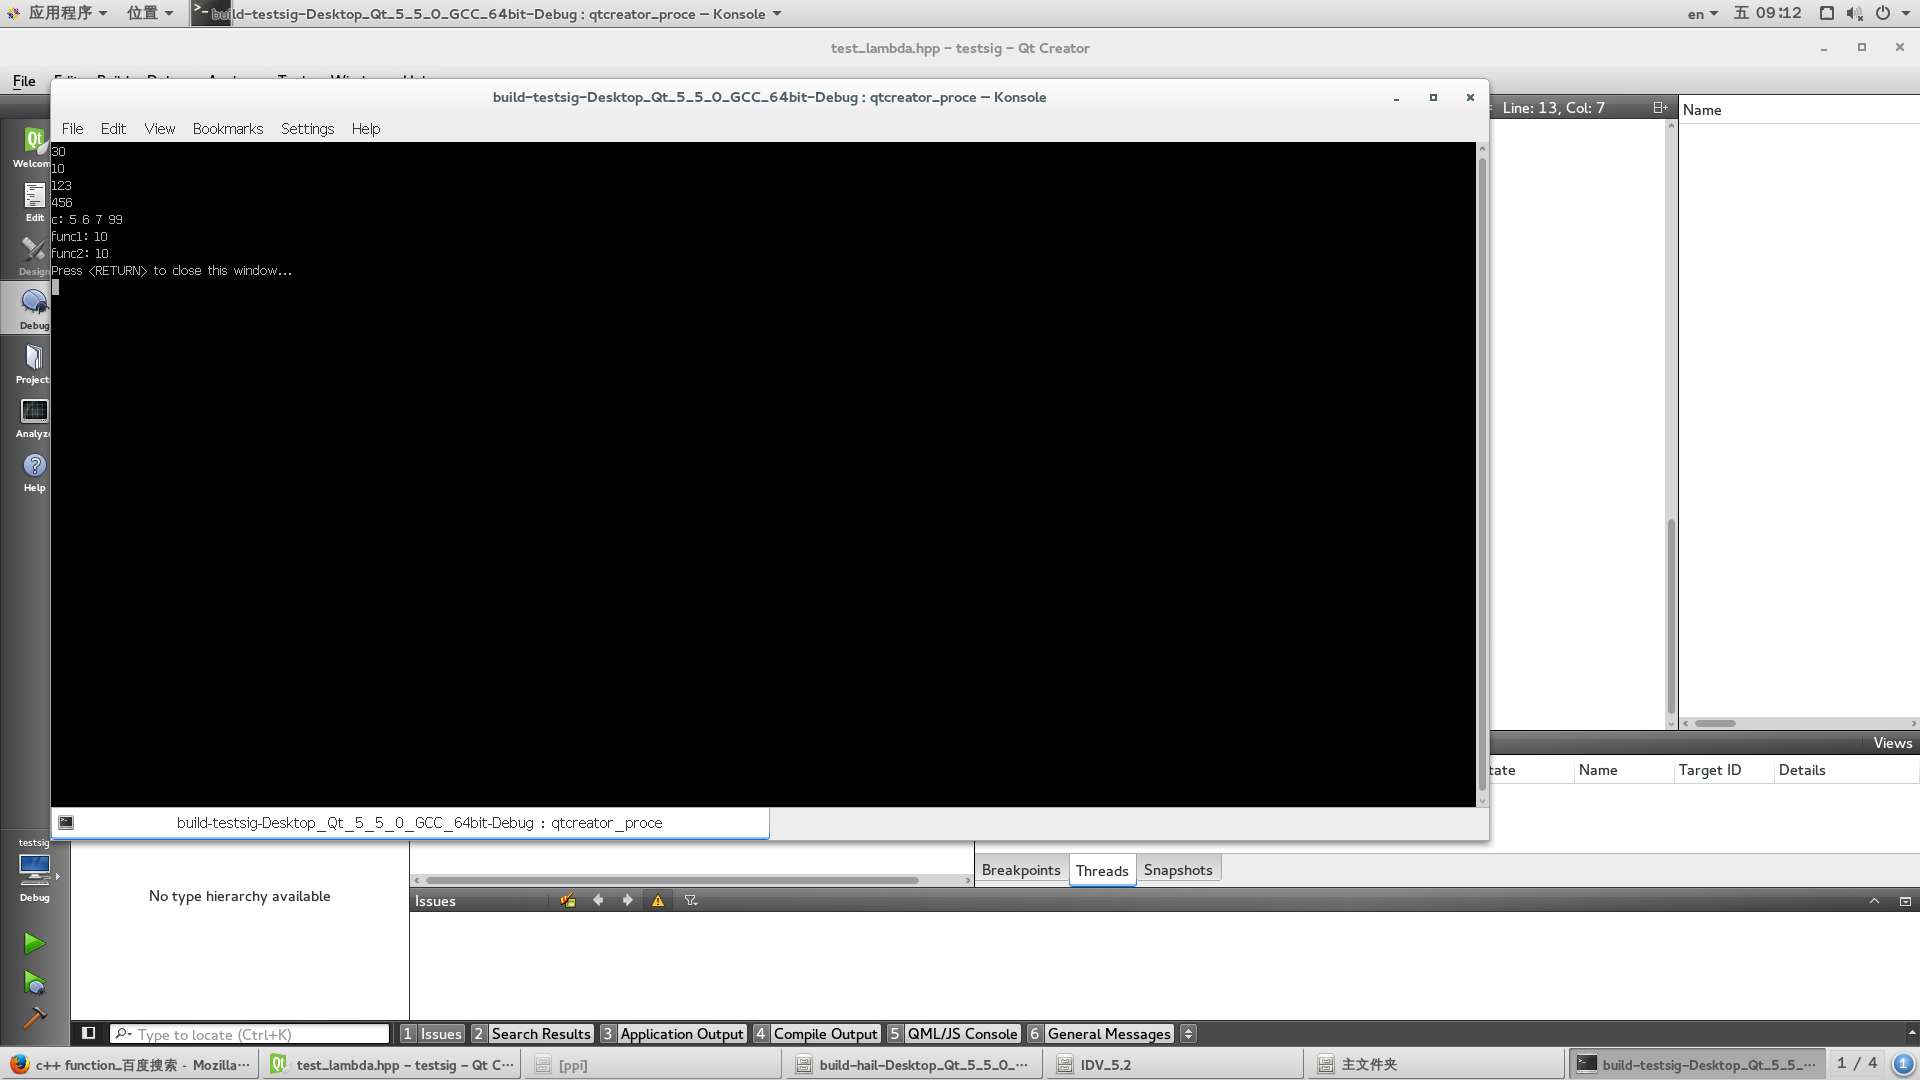Open output pane selector stepper
Viewport: 1920px width, 1080px height.
[x=1188, y=1034]
